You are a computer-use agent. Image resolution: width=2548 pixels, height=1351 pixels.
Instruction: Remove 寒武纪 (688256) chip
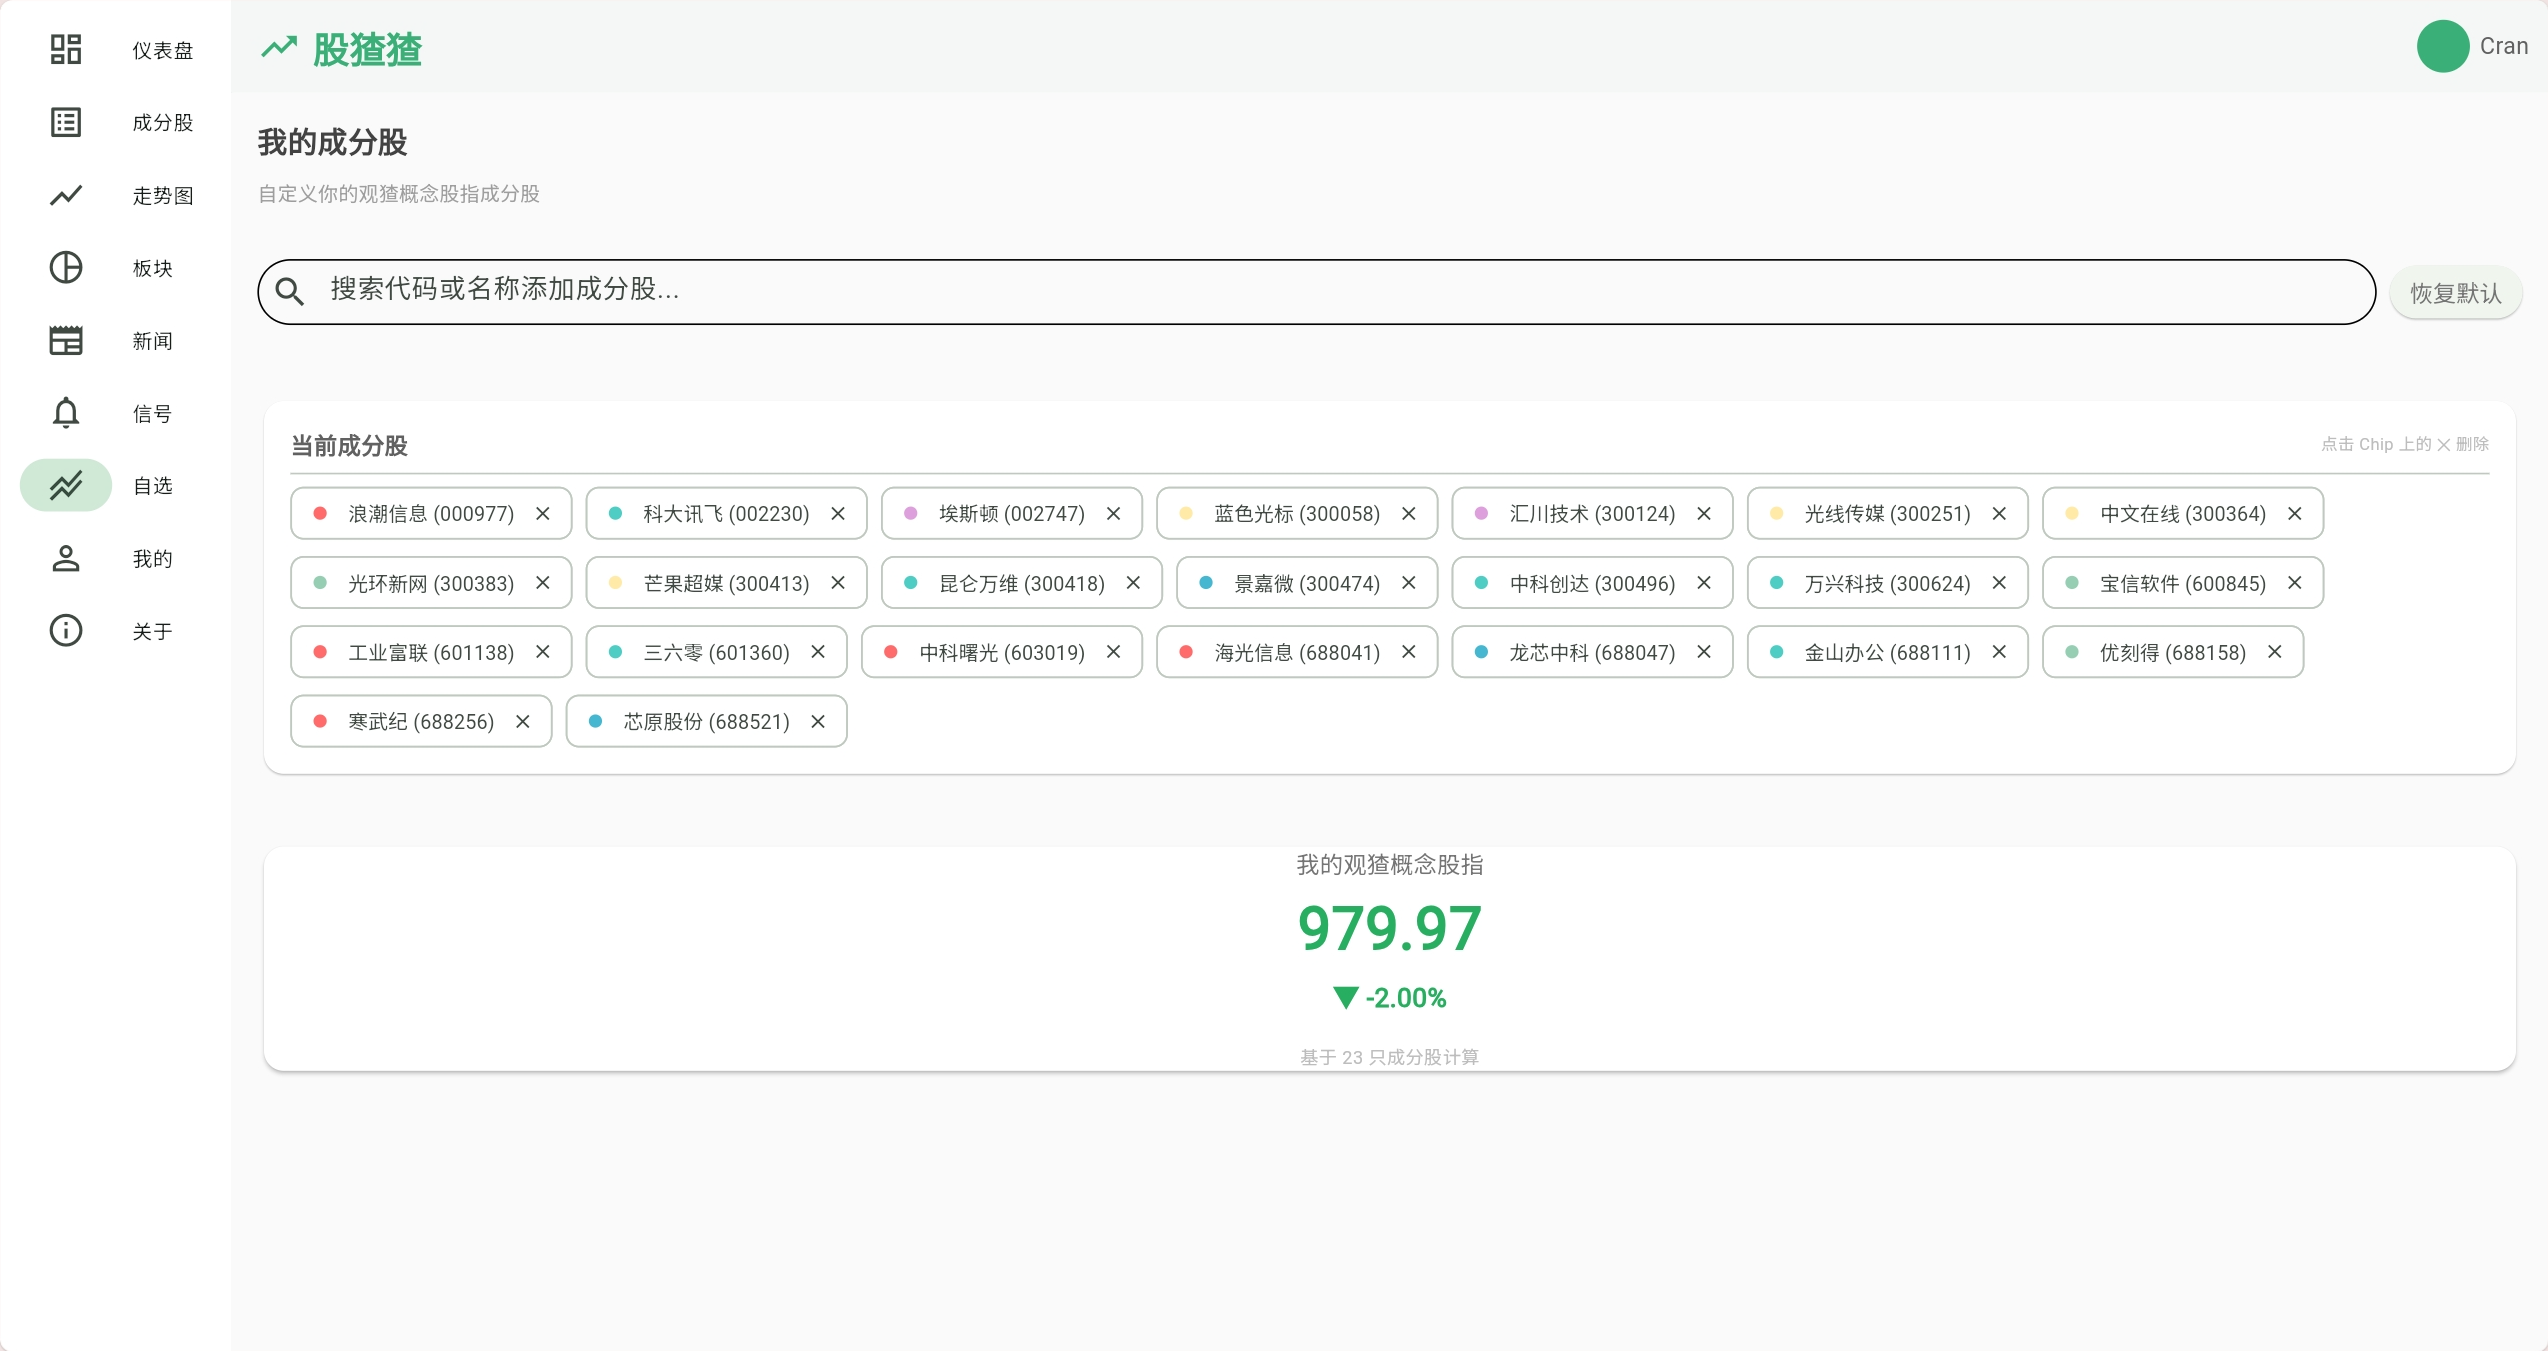pyautogui.click(x=523, y=721)
